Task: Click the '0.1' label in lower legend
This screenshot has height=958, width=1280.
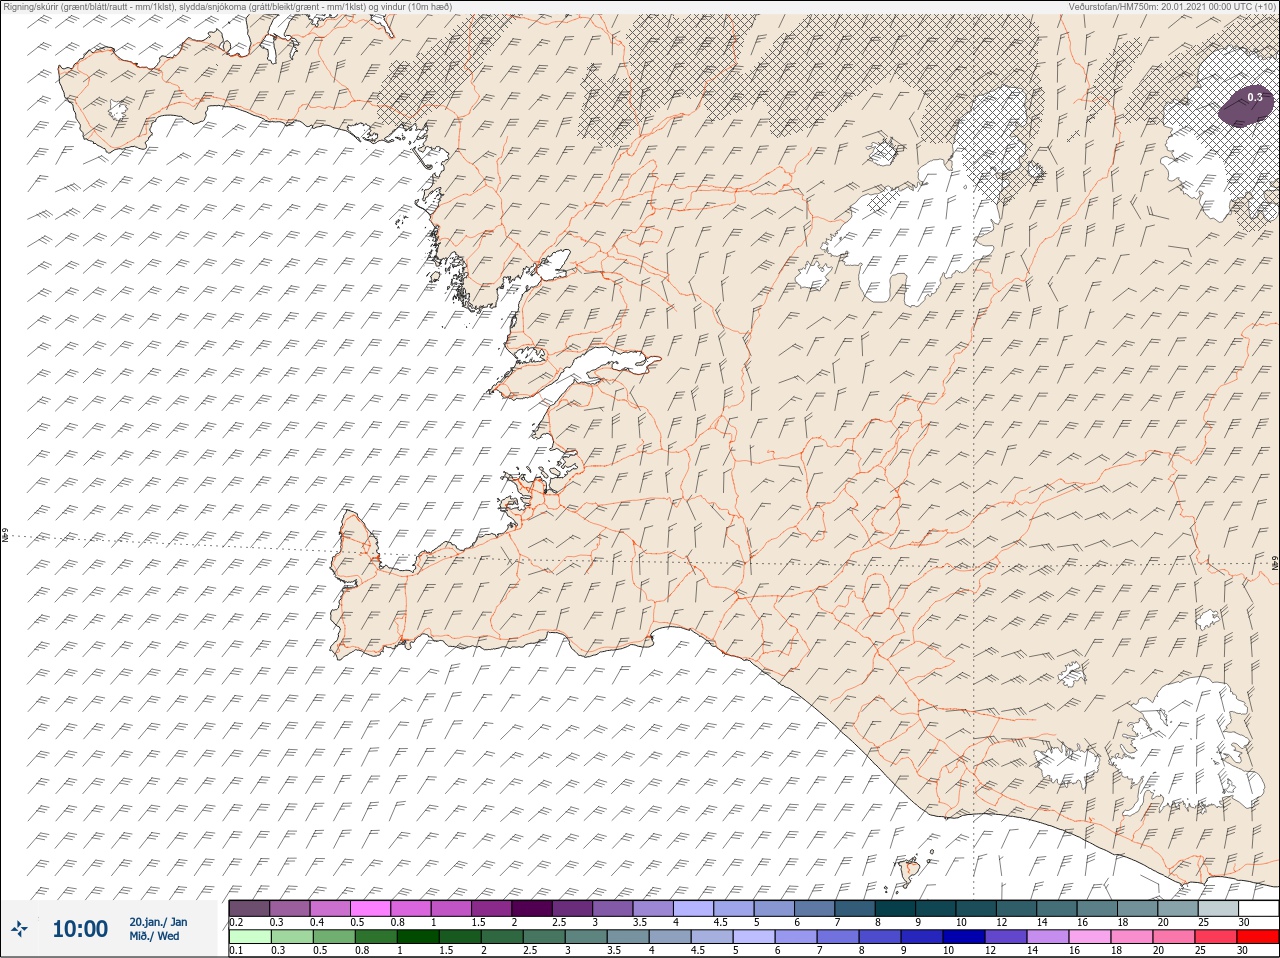Action: pyautogui.click(x=236, y=950)
